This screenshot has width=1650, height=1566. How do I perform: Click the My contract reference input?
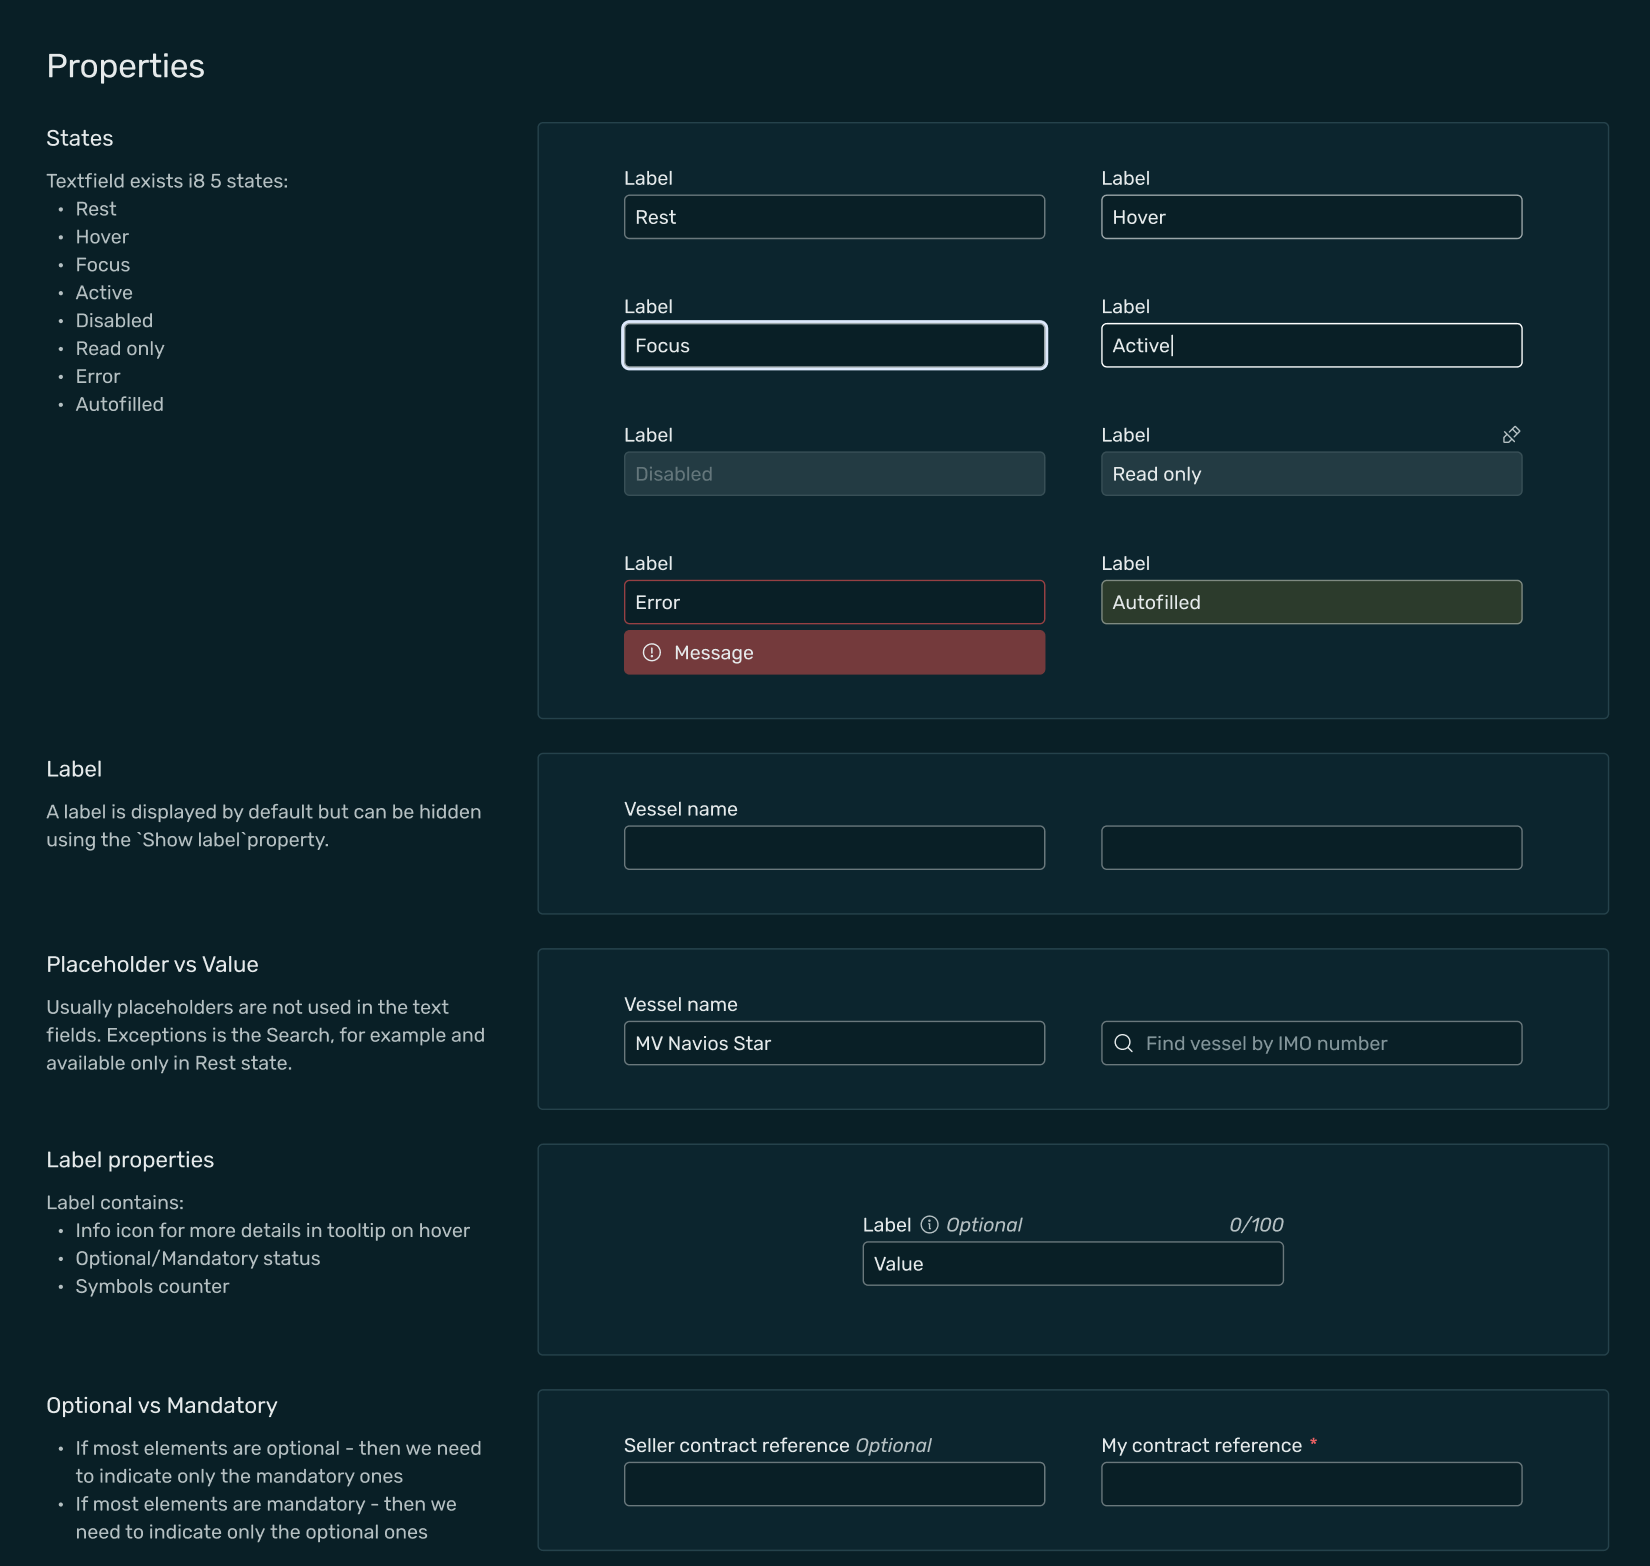click(1311, 1484)
